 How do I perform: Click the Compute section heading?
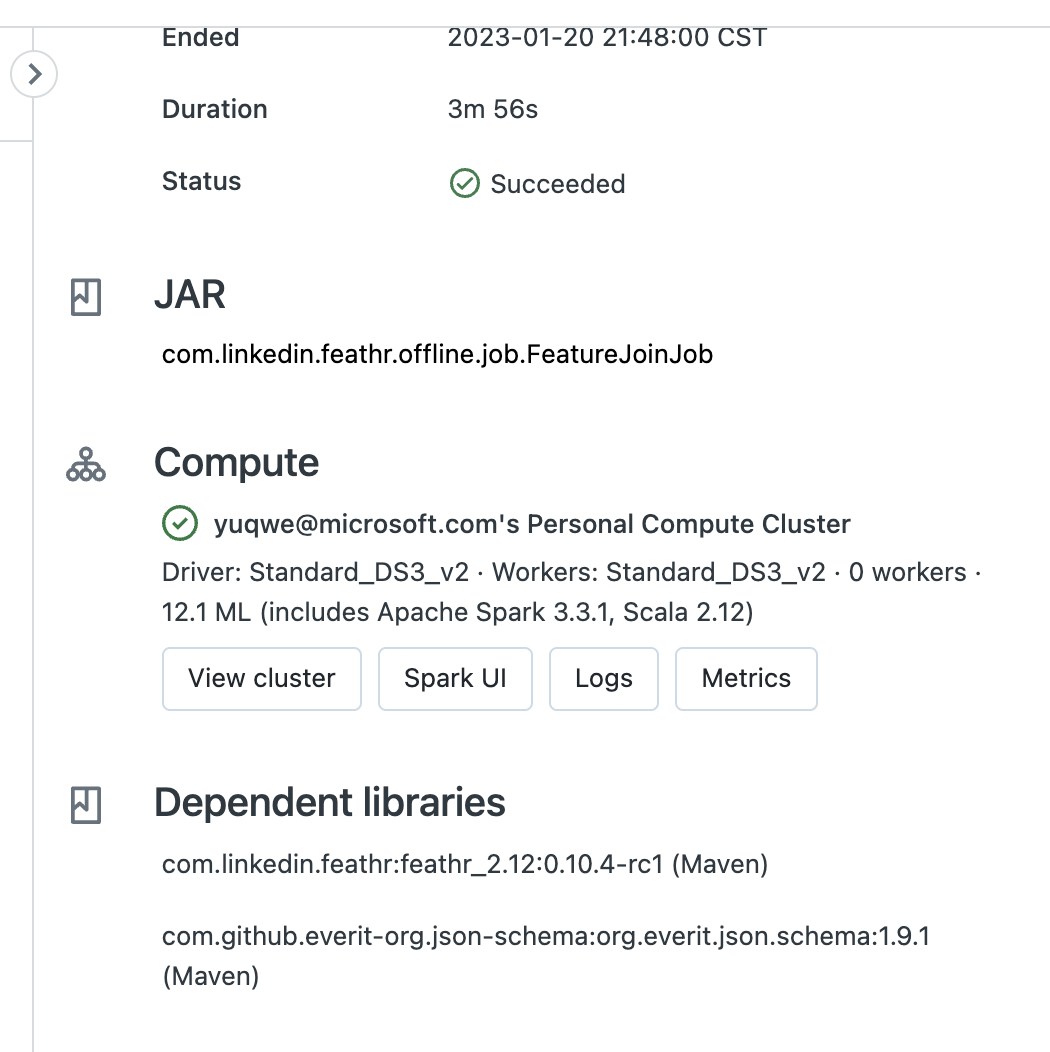pyautogui.click(x=237, y=463)
